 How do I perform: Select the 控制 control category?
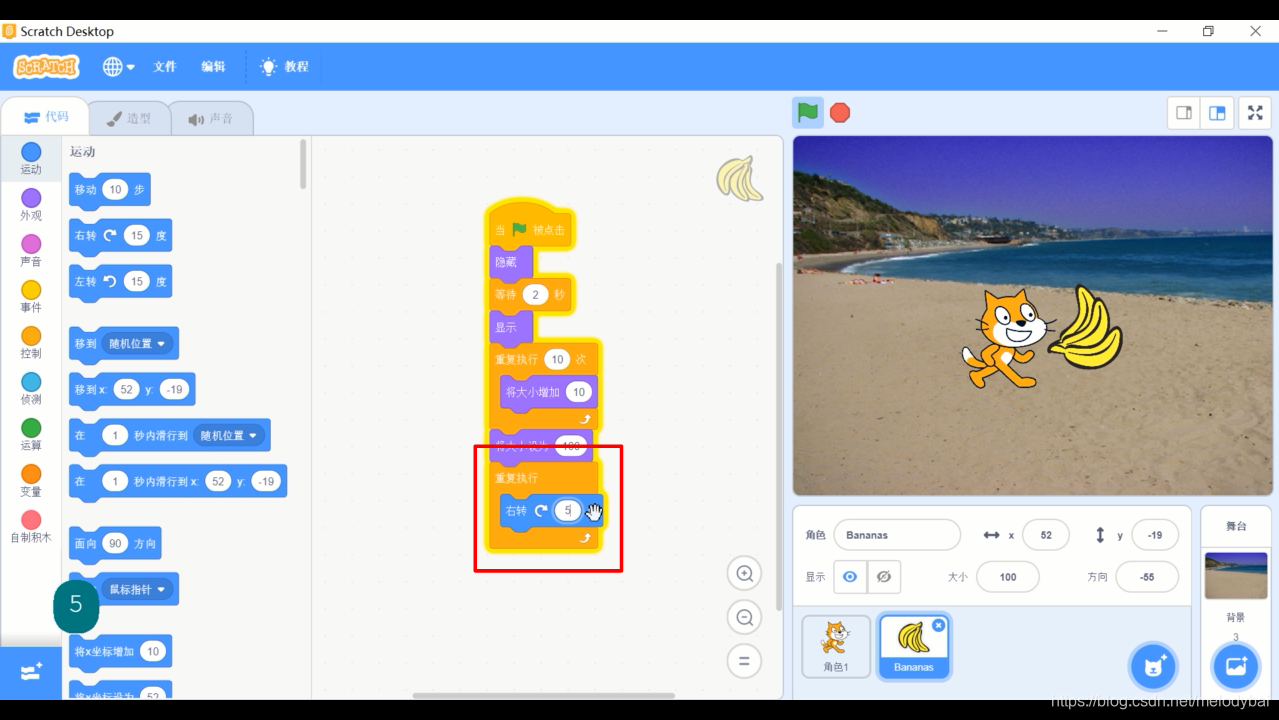(31, 342)
